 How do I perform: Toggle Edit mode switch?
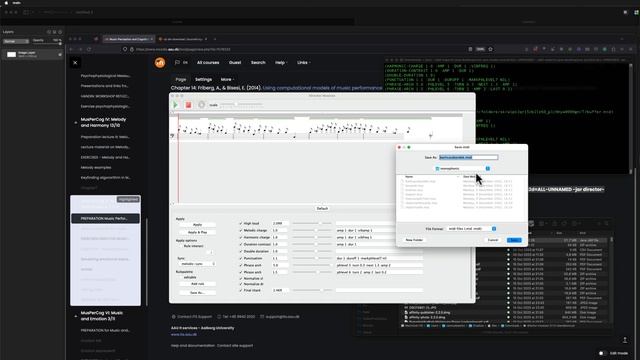coord(602,353)
